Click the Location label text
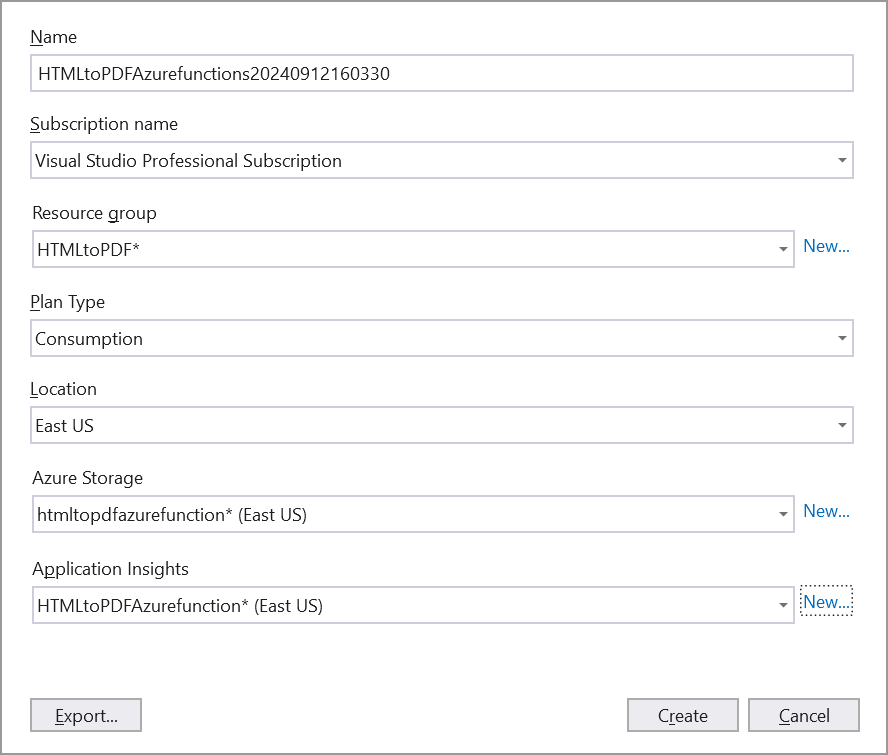This screenshot has width=888, height=755. pyautogui.click(x=63, y=389)
